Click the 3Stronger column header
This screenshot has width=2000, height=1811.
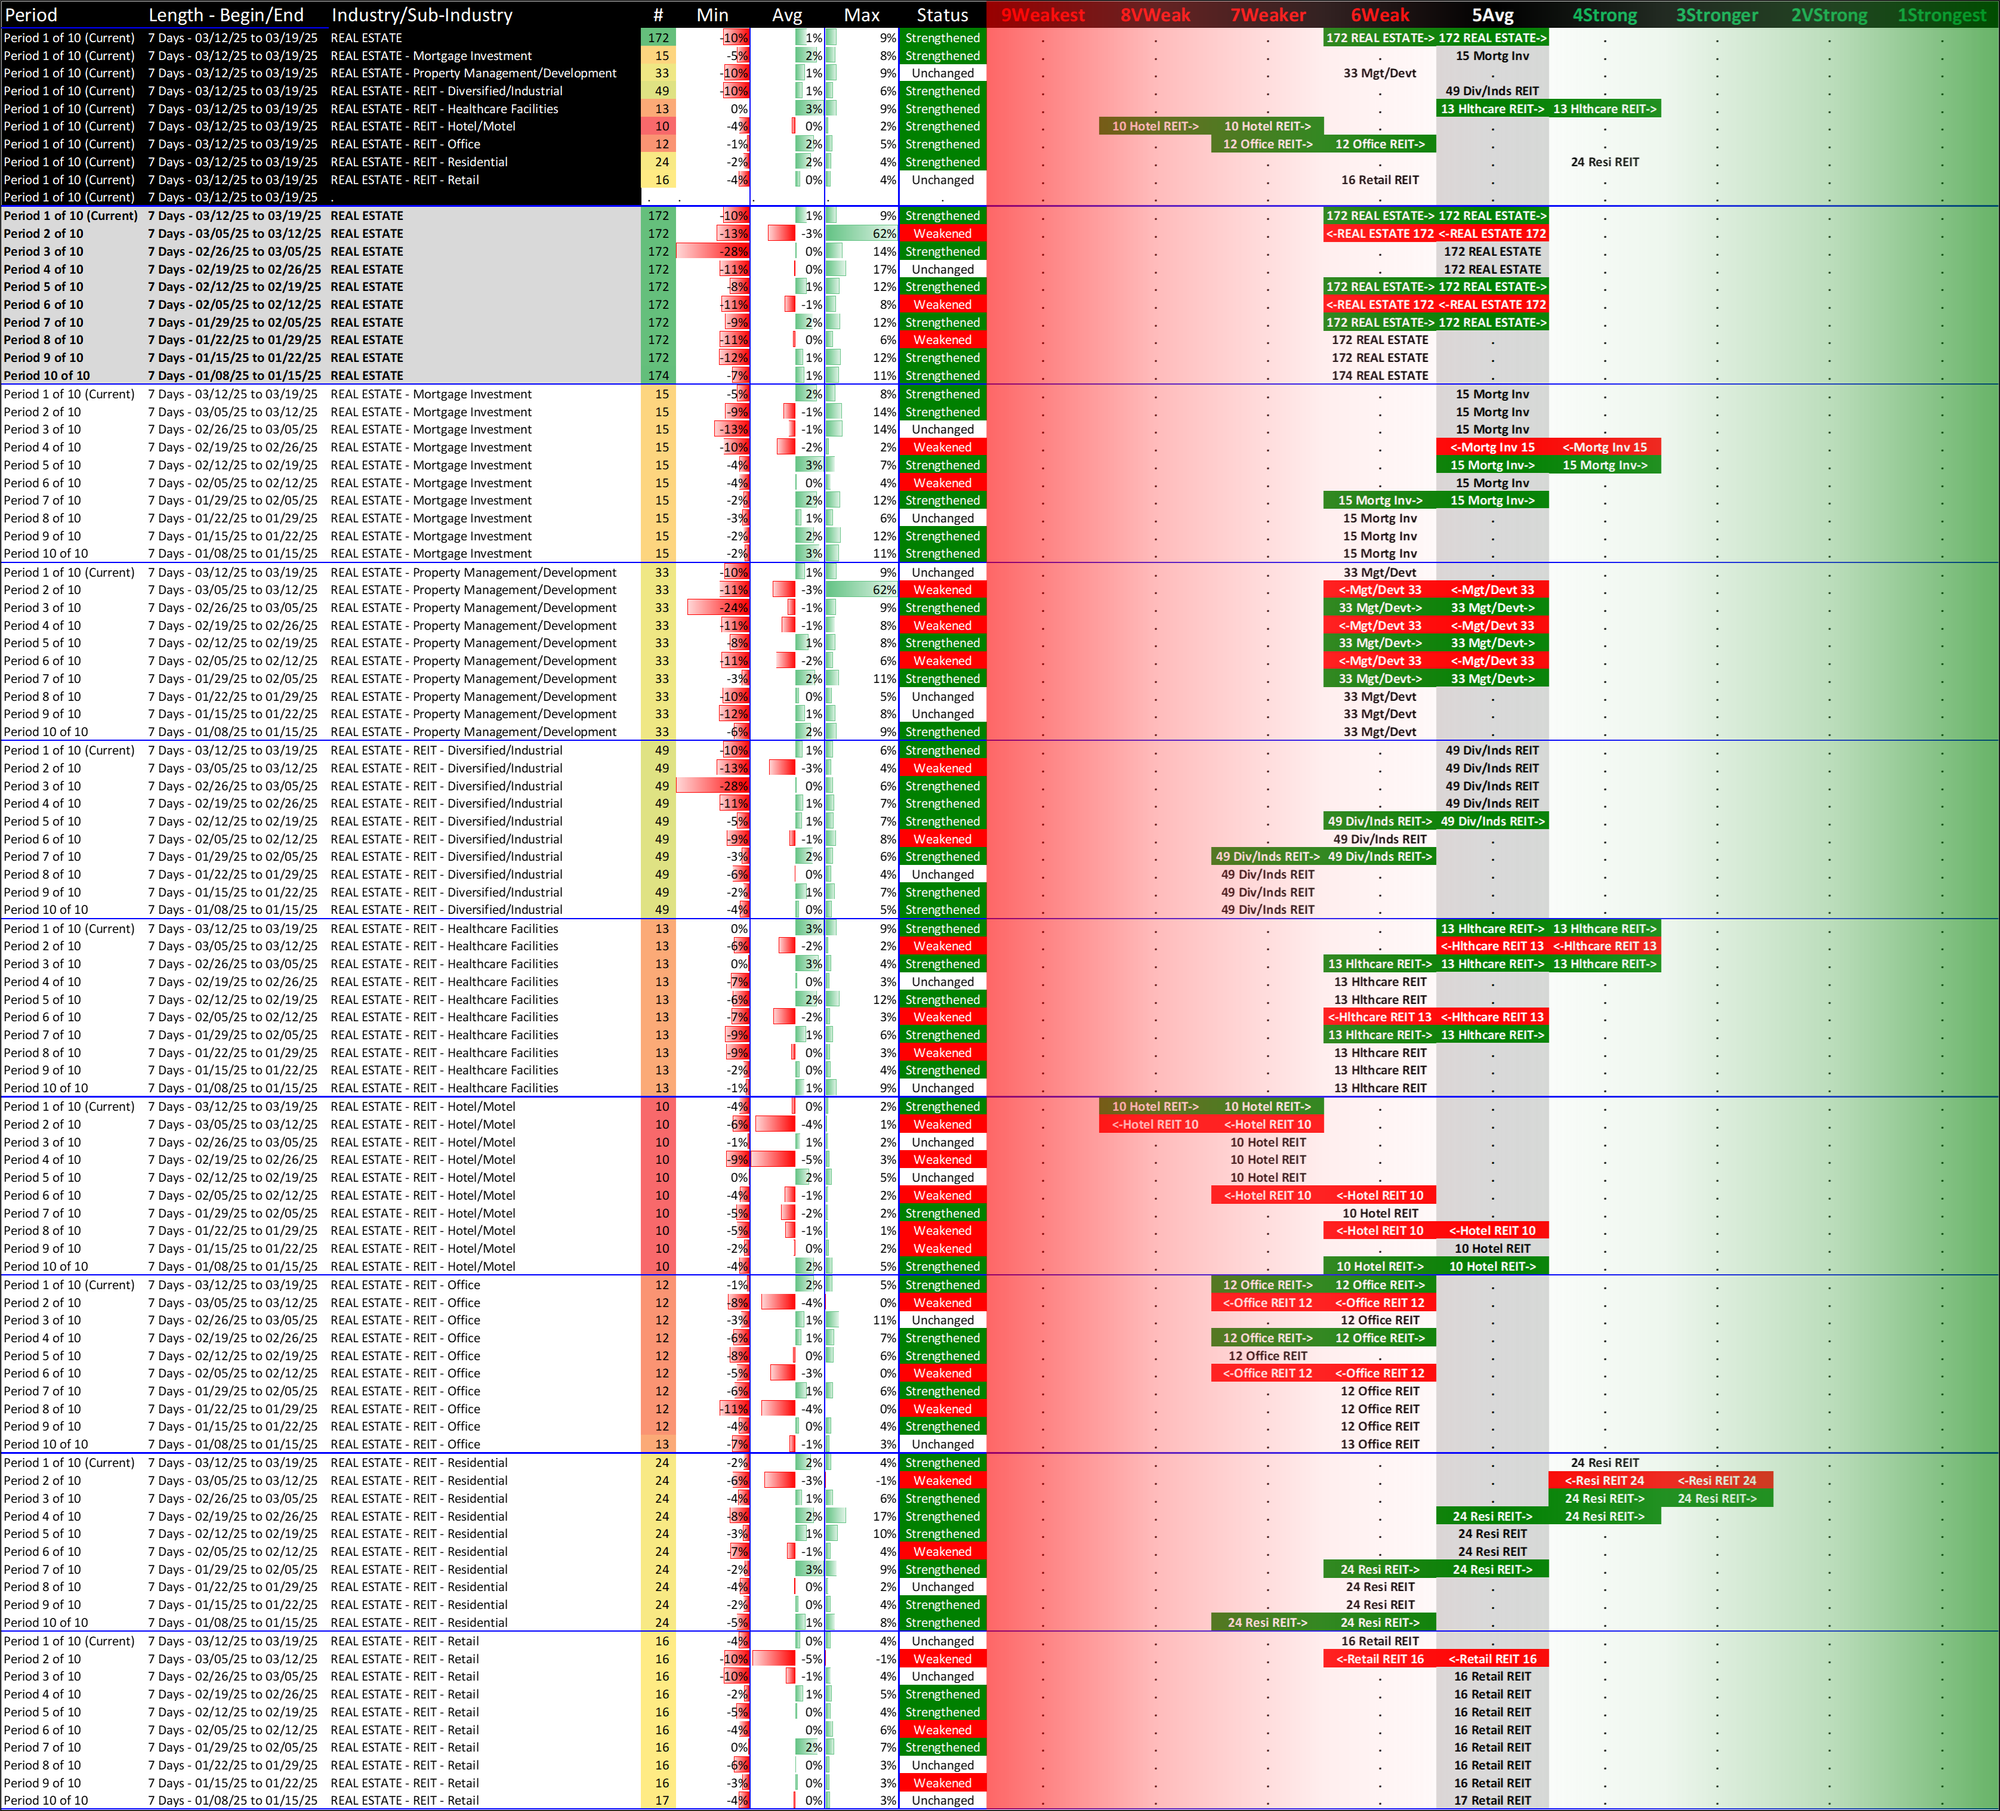(x=1716, y=15)
